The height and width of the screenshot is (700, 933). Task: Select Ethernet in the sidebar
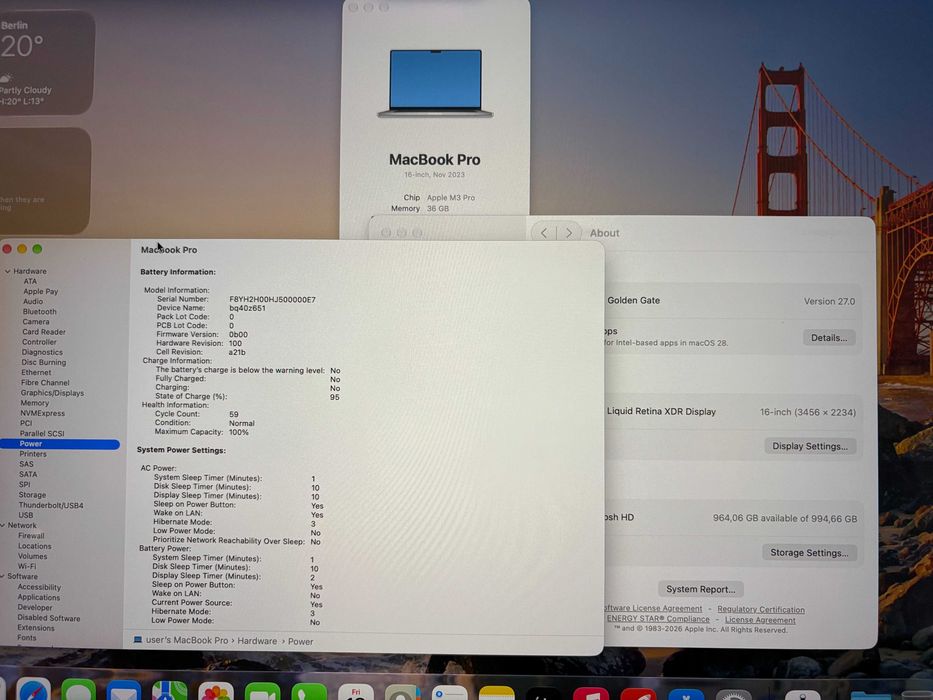[36, 373]
